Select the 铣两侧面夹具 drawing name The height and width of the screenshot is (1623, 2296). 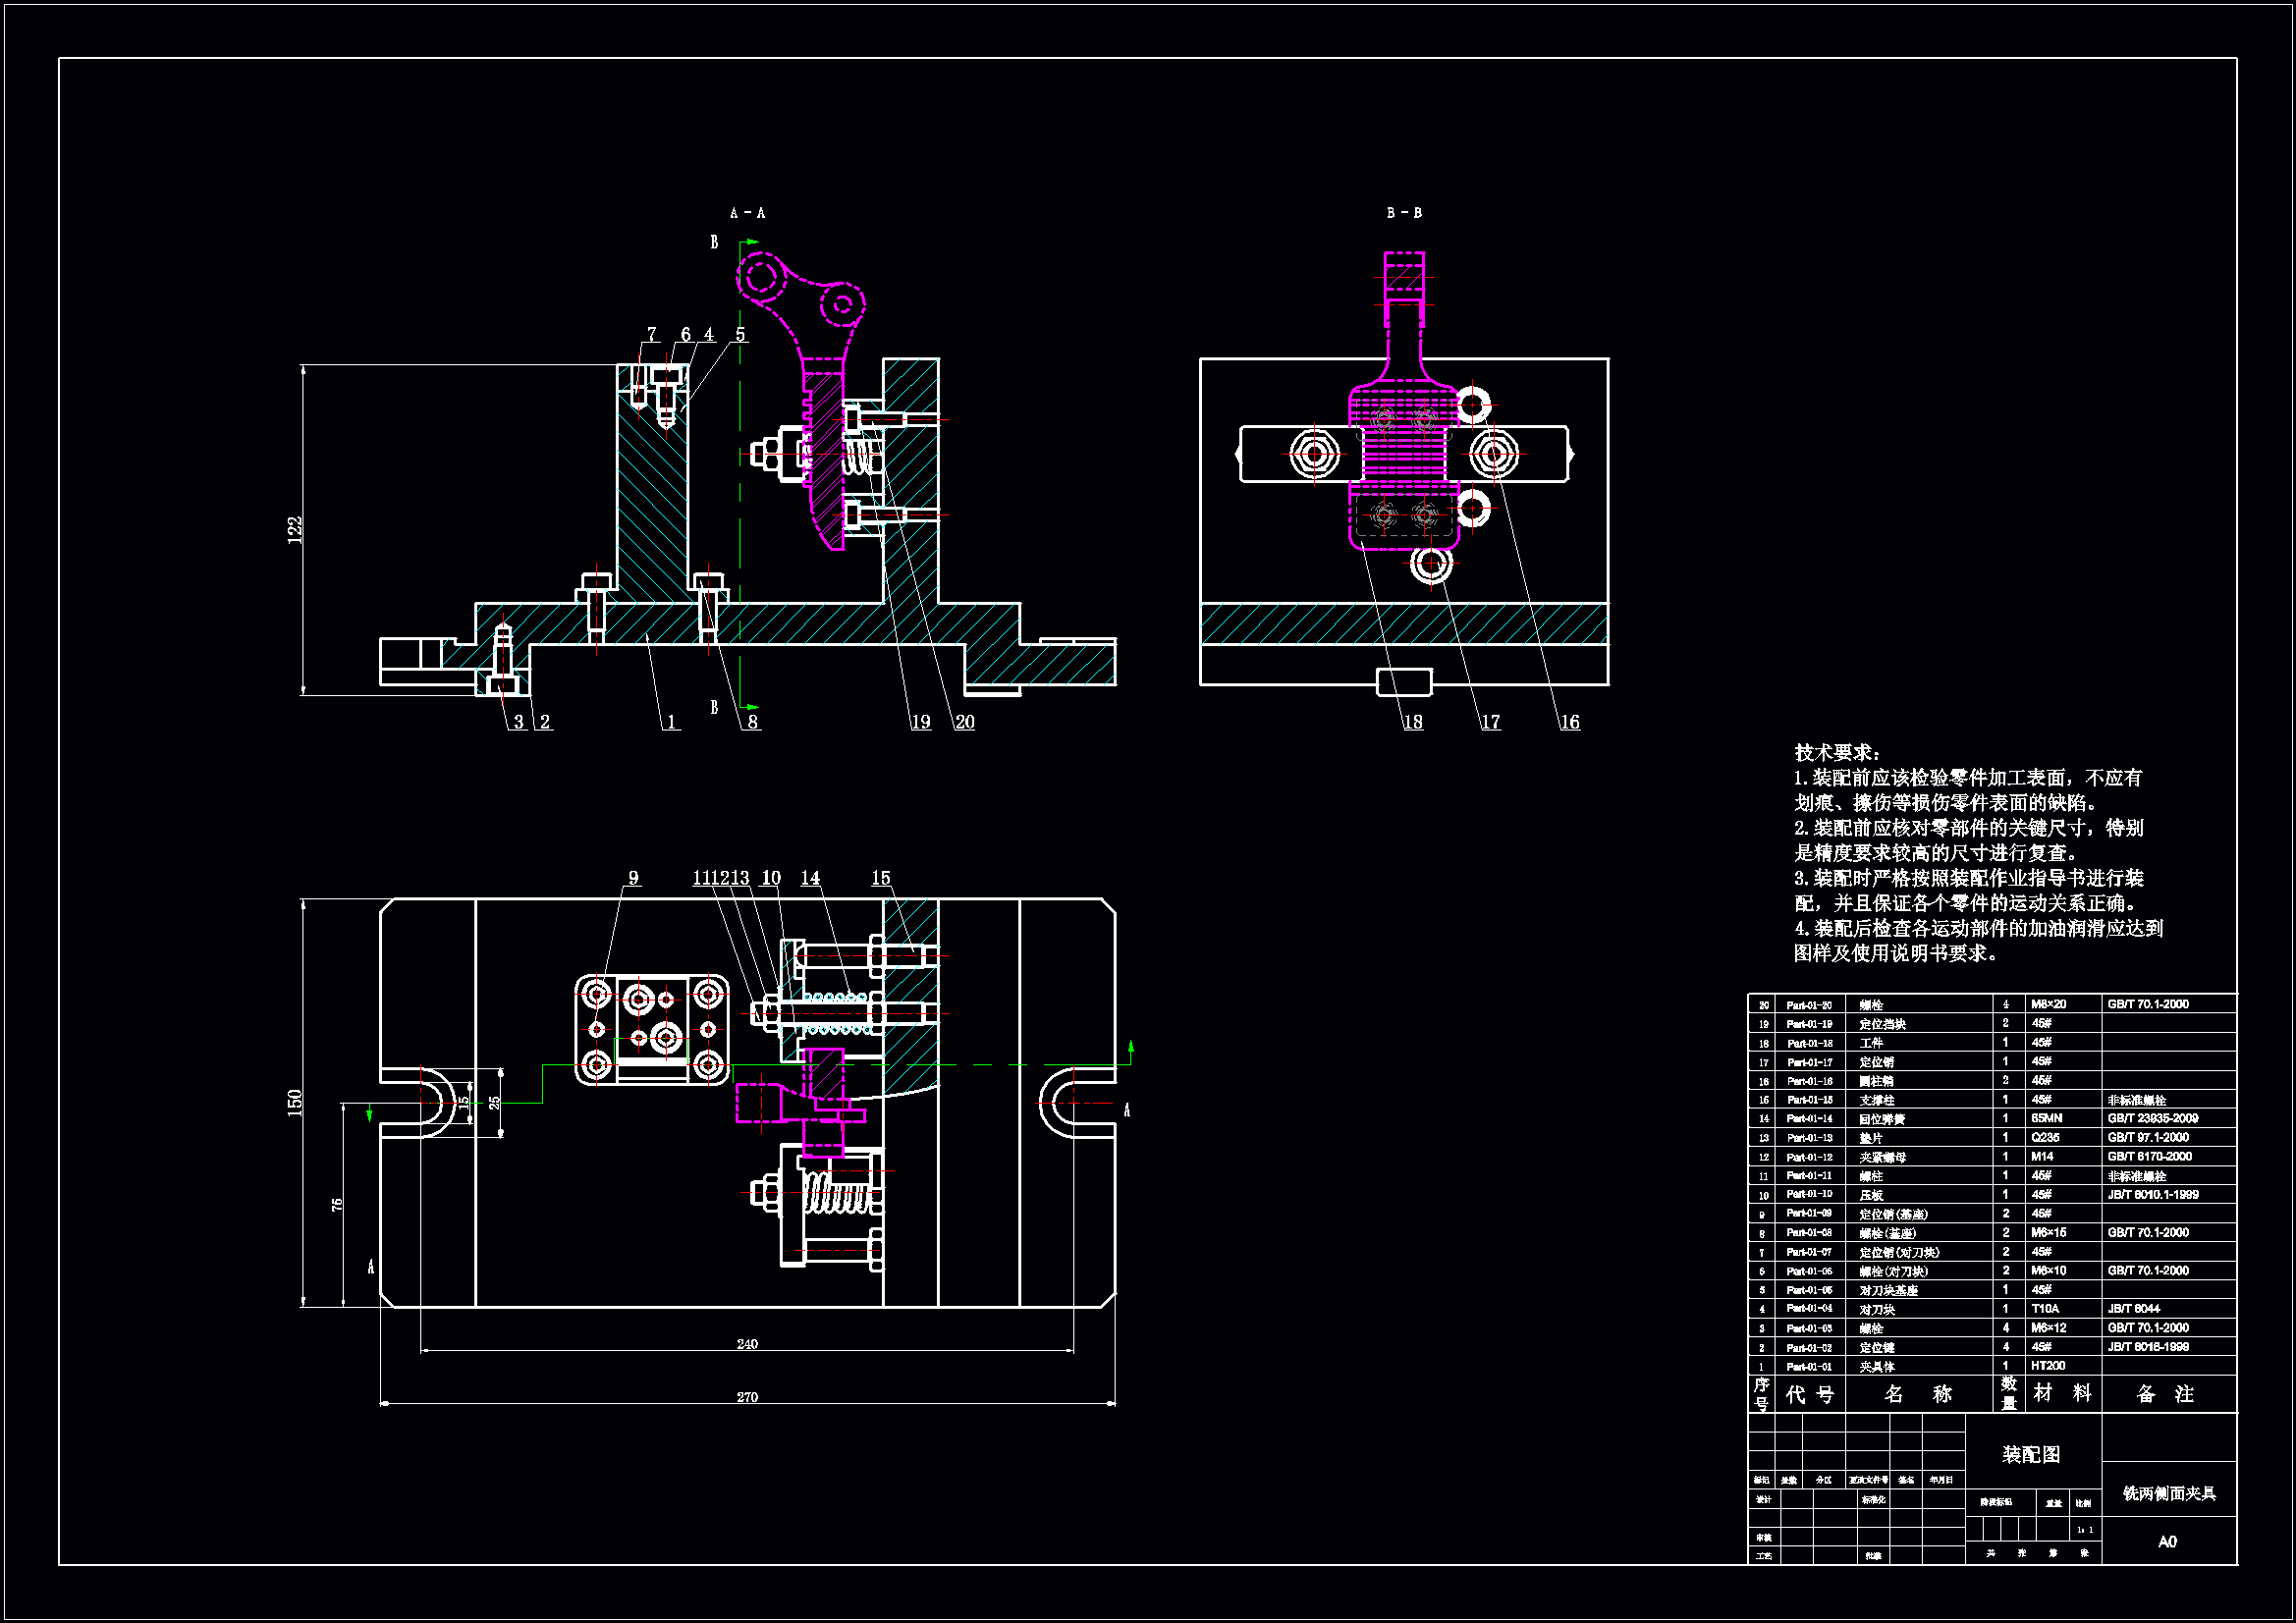[x=2169, y=1493]
